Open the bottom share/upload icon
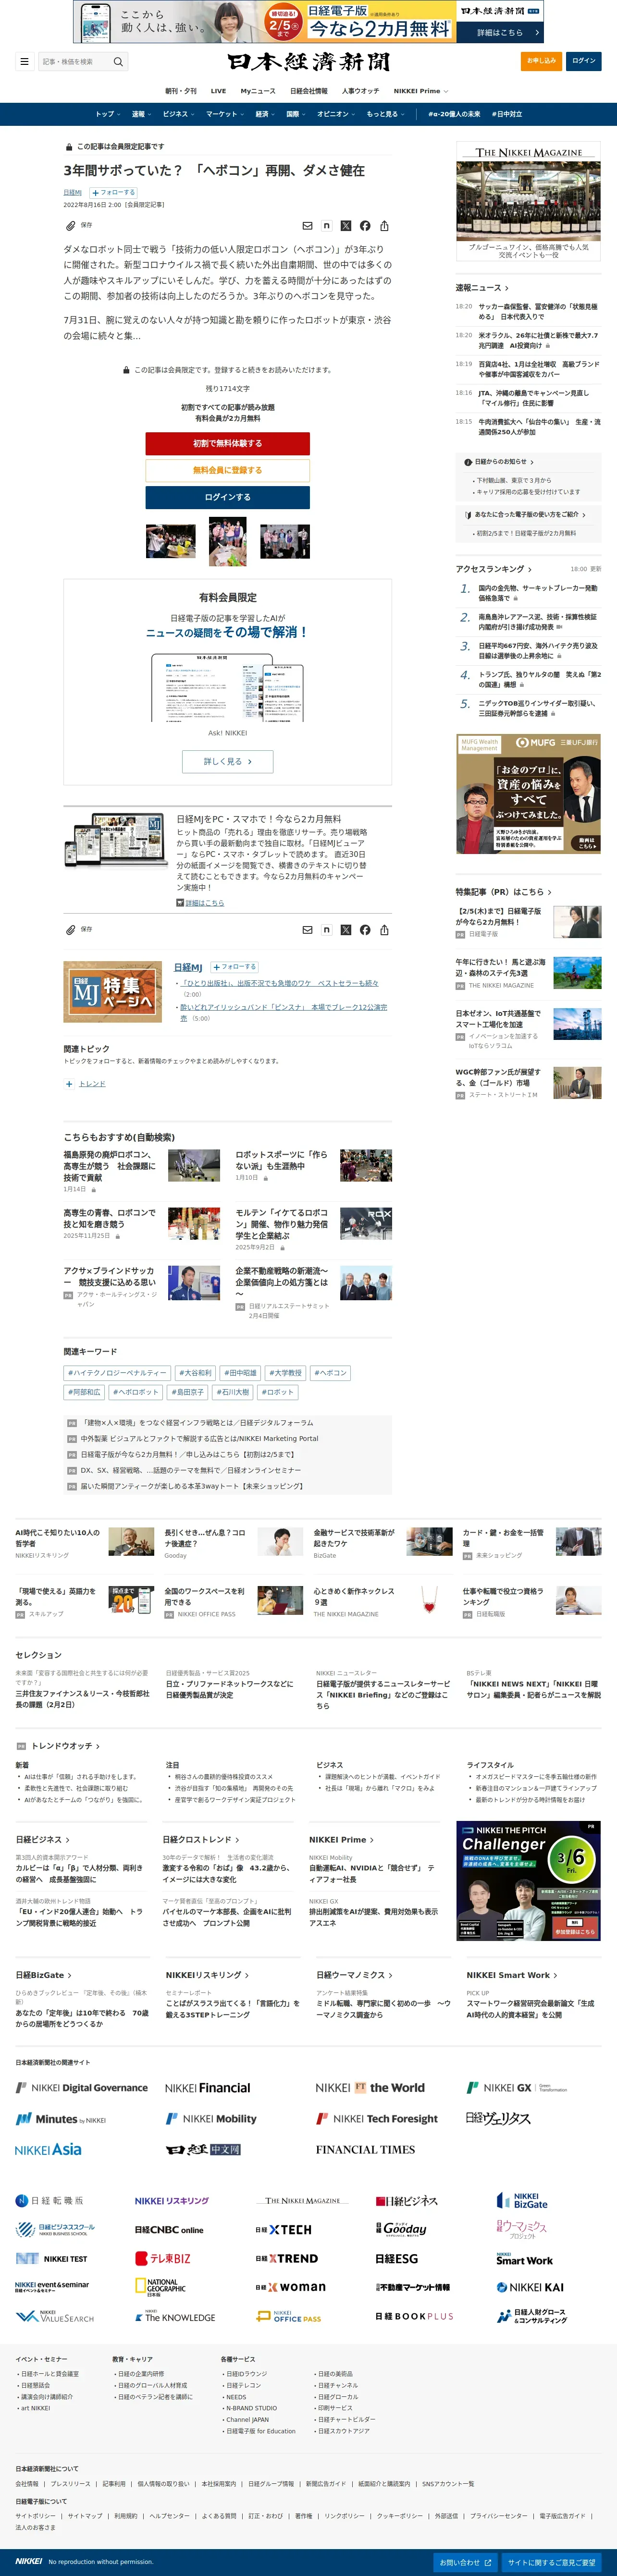Image resolution: width=617 pixels, height=2576 pixels. click(x=384, y=930)
